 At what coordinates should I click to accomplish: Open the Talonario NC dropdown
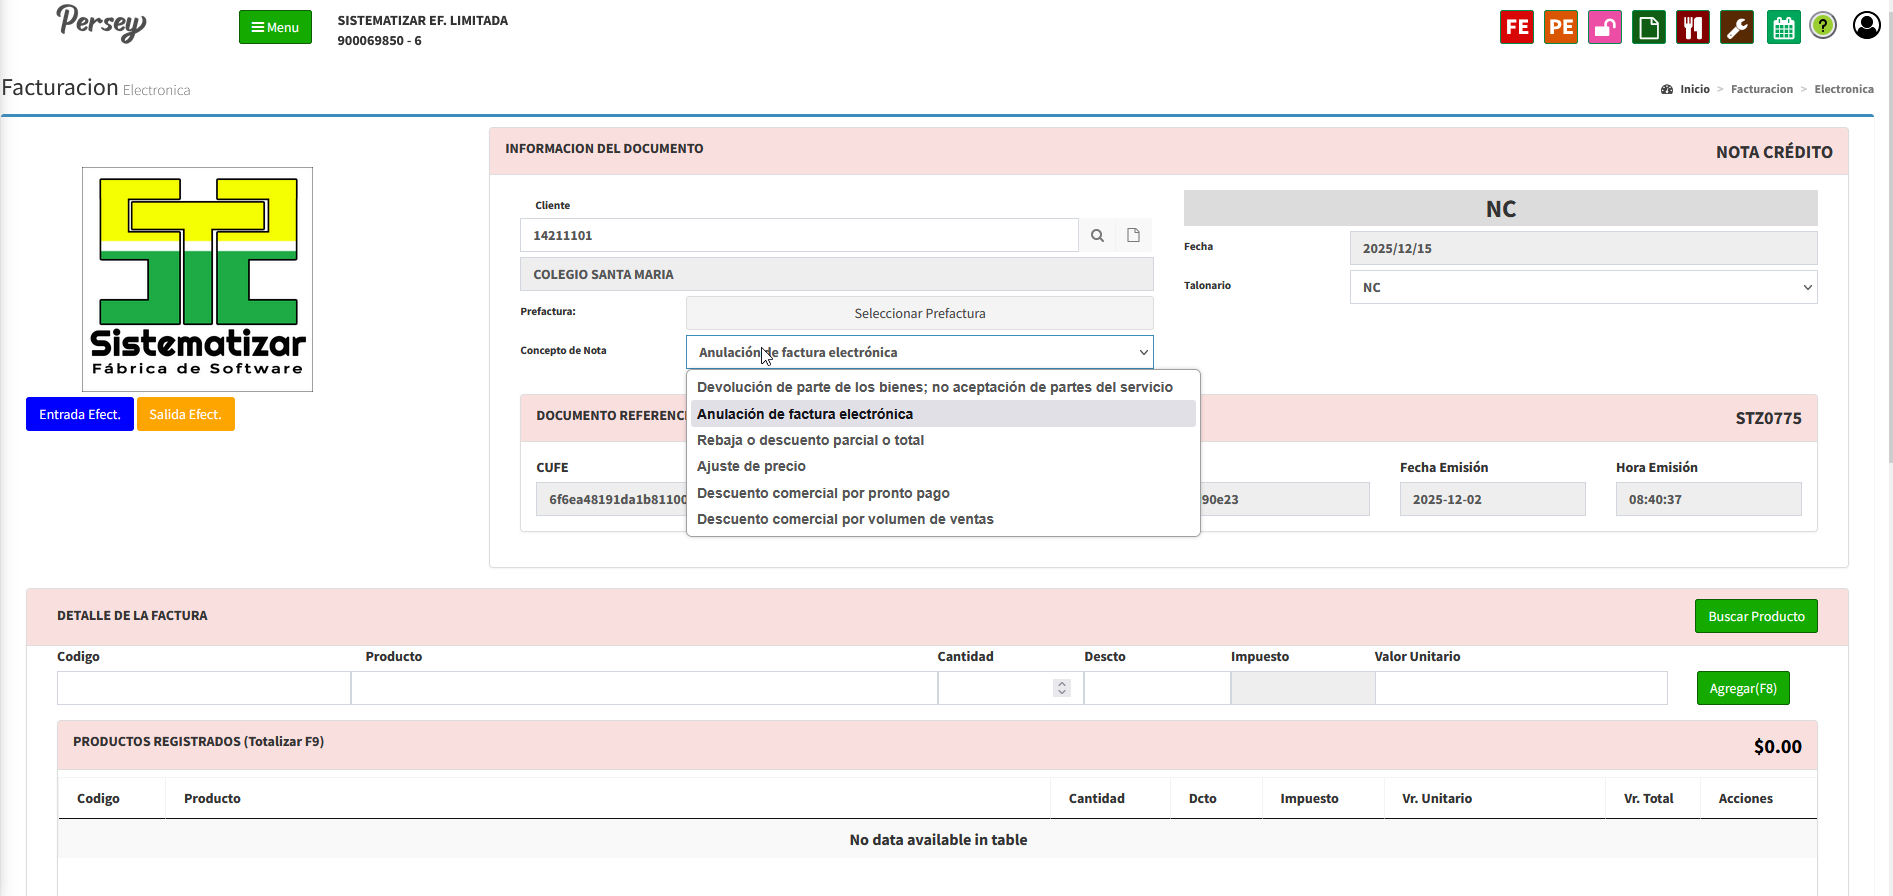[1583, 287]
